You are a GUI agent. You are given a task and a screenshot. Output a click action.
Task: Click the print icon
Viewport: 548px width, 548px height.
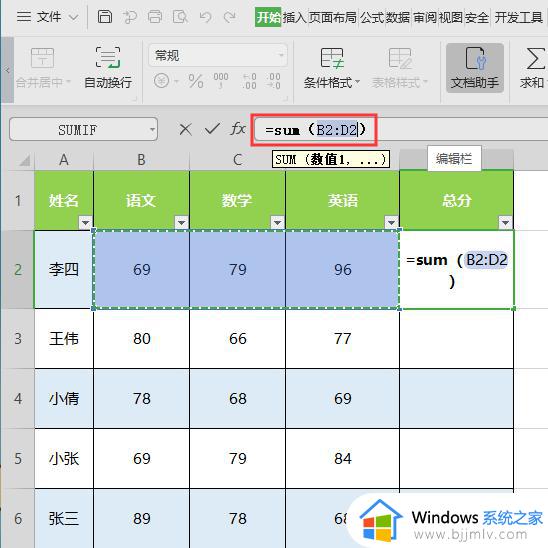(155, 17)
